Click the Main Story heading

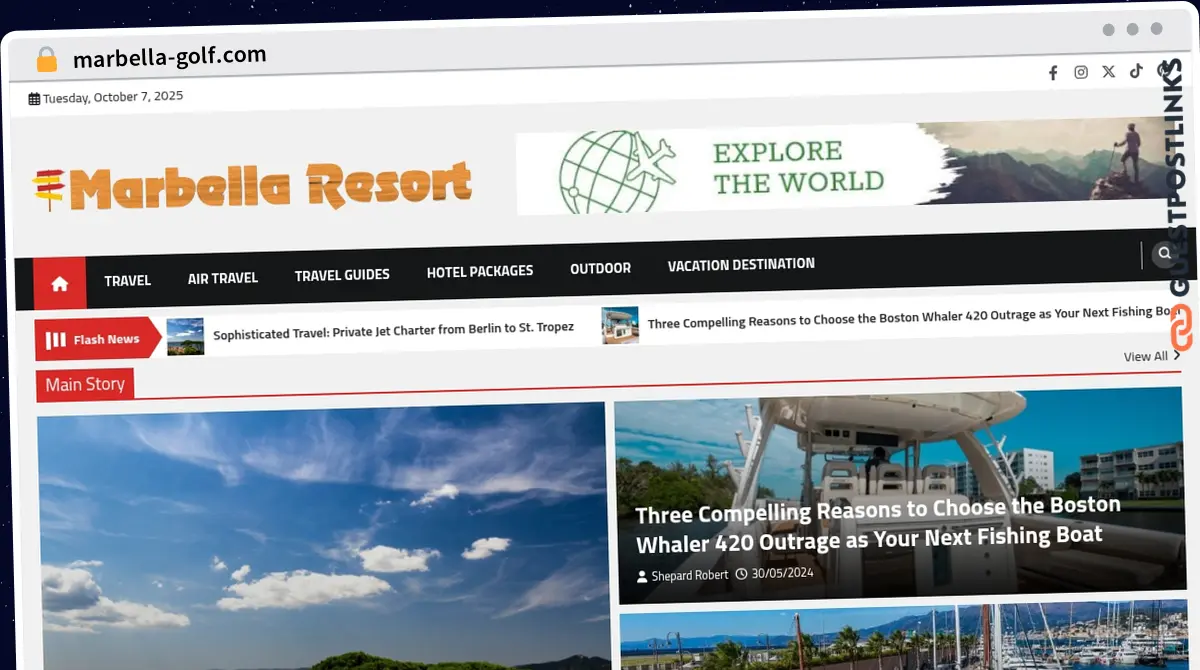pyautogui.click(x=85, y=384)
